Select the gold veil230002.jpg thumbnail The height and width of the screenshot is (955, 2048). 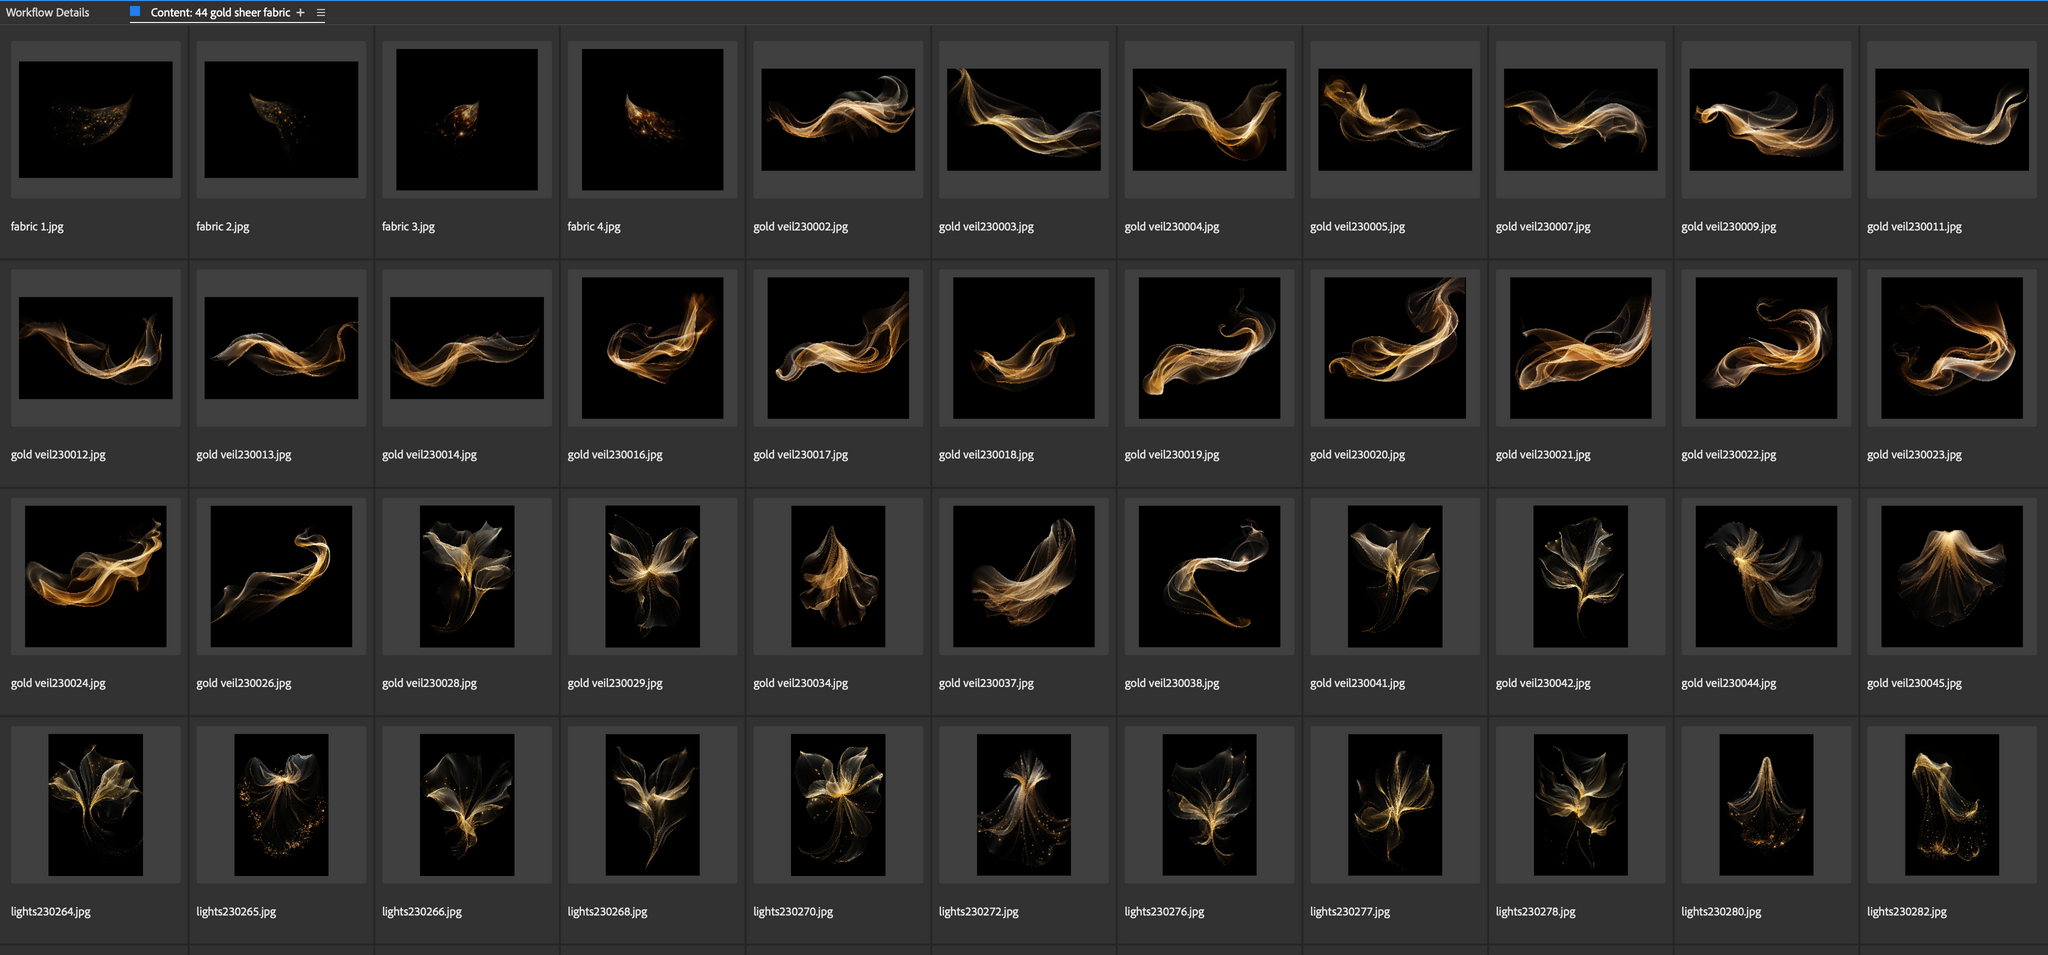pos(838,120)
